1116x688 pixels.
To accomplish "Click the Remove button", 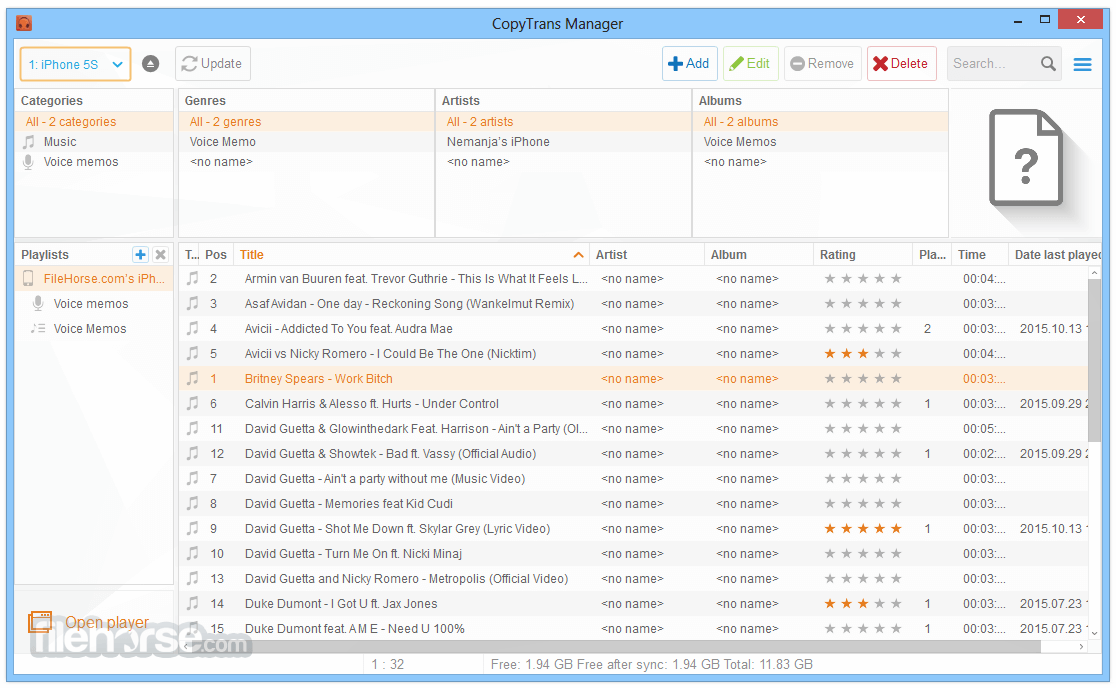I will (822, 64).
